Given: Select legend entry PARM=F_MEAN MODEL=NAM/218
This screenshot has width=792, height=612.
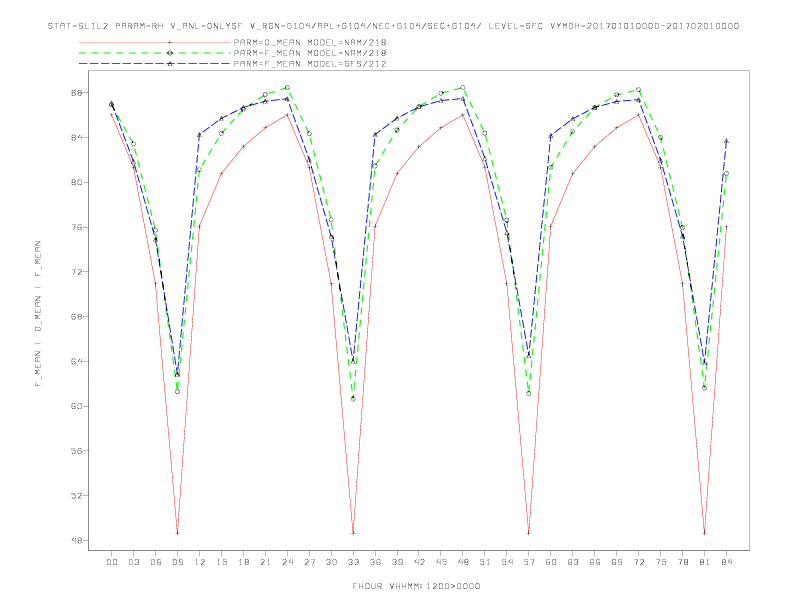Looking at the screenshot, I should point(310,53).
